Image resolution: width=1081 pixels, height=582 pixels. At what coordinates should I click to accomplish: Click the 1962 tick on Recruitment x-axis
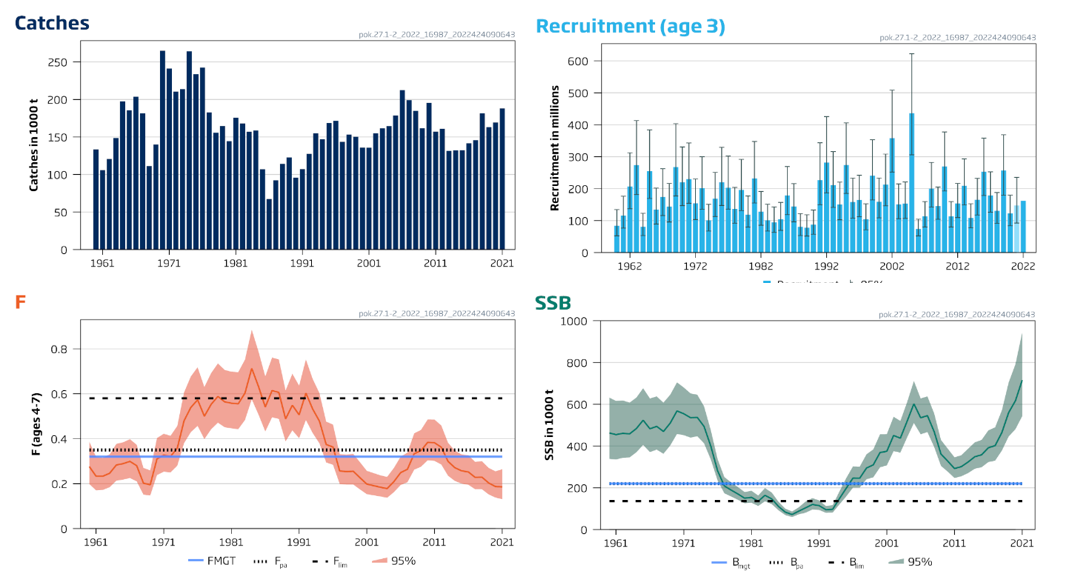click(629, 267)
